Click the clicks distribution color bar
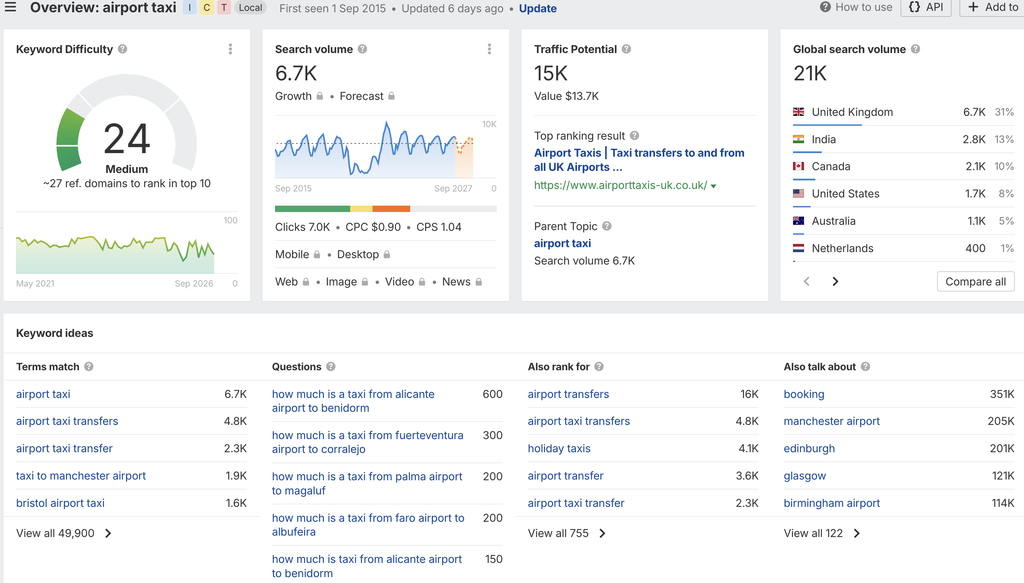Viewport: 1024px width, 583px height. [x=385, y=209]
